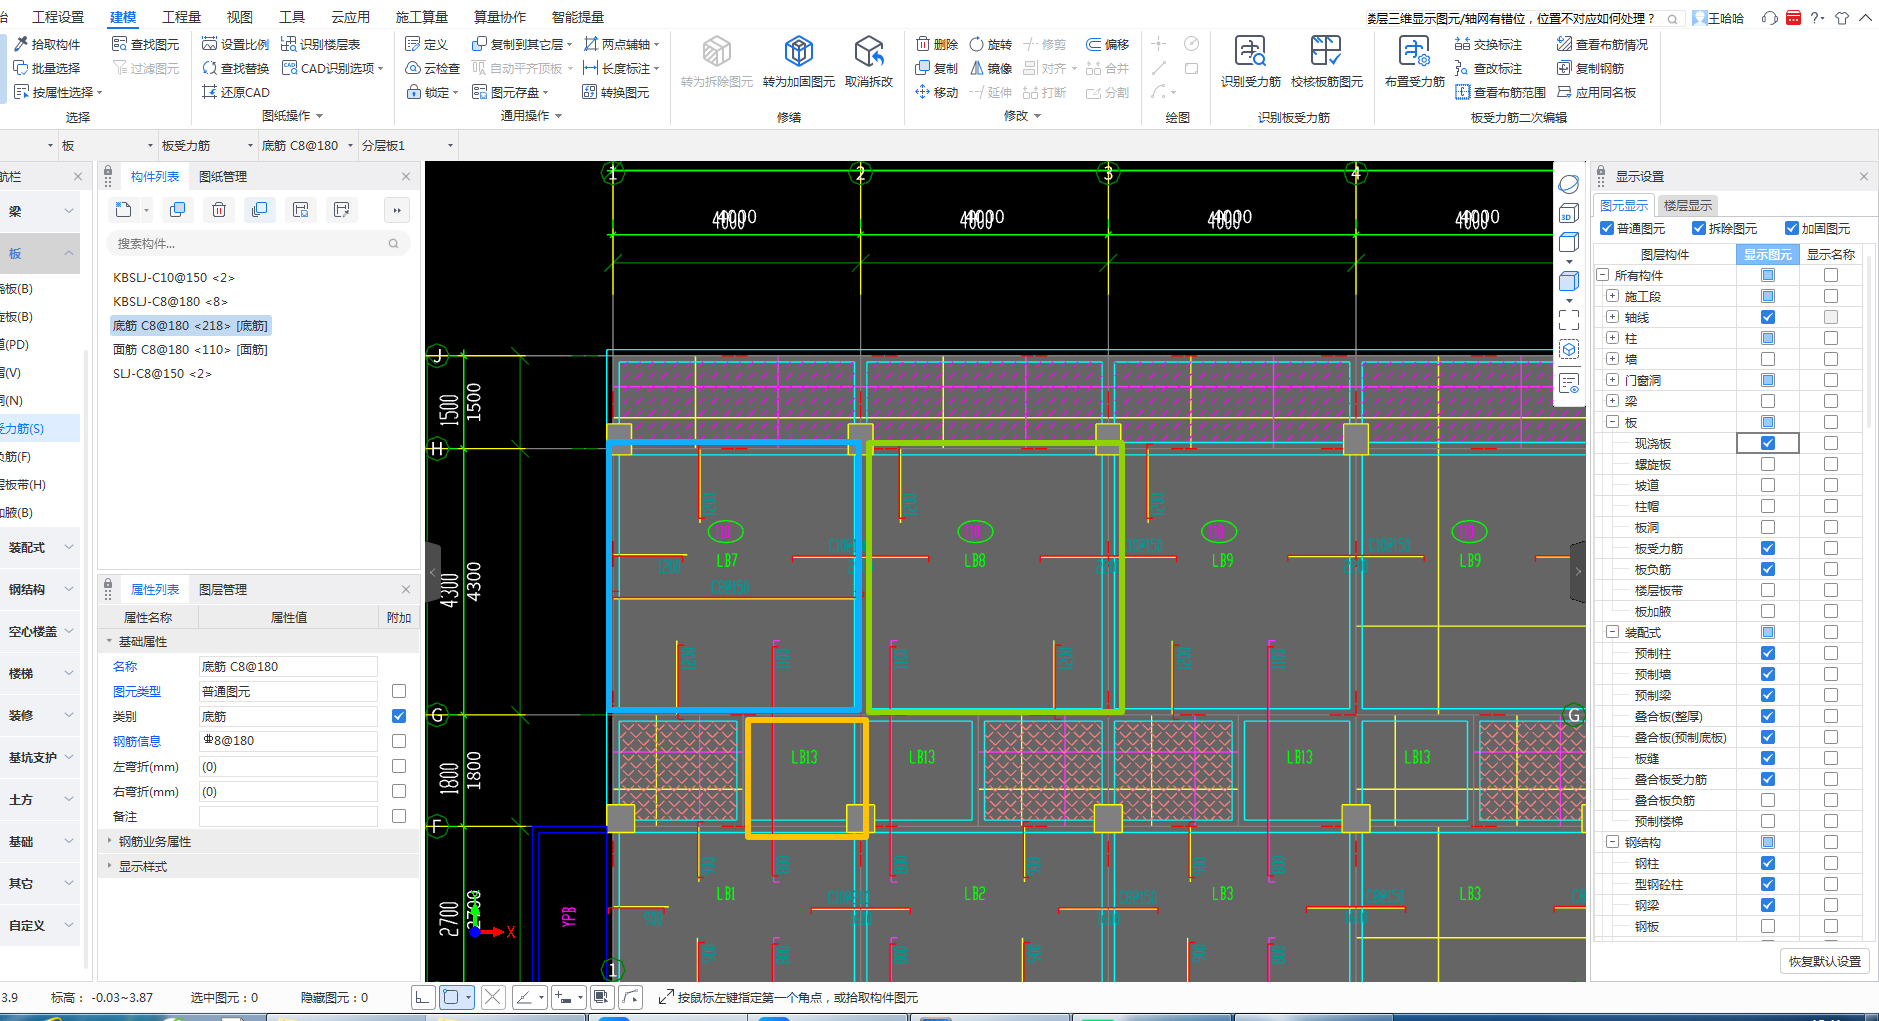
Task: Select the 布置受力筋 tool
Action: click(x=1414, y=52)
